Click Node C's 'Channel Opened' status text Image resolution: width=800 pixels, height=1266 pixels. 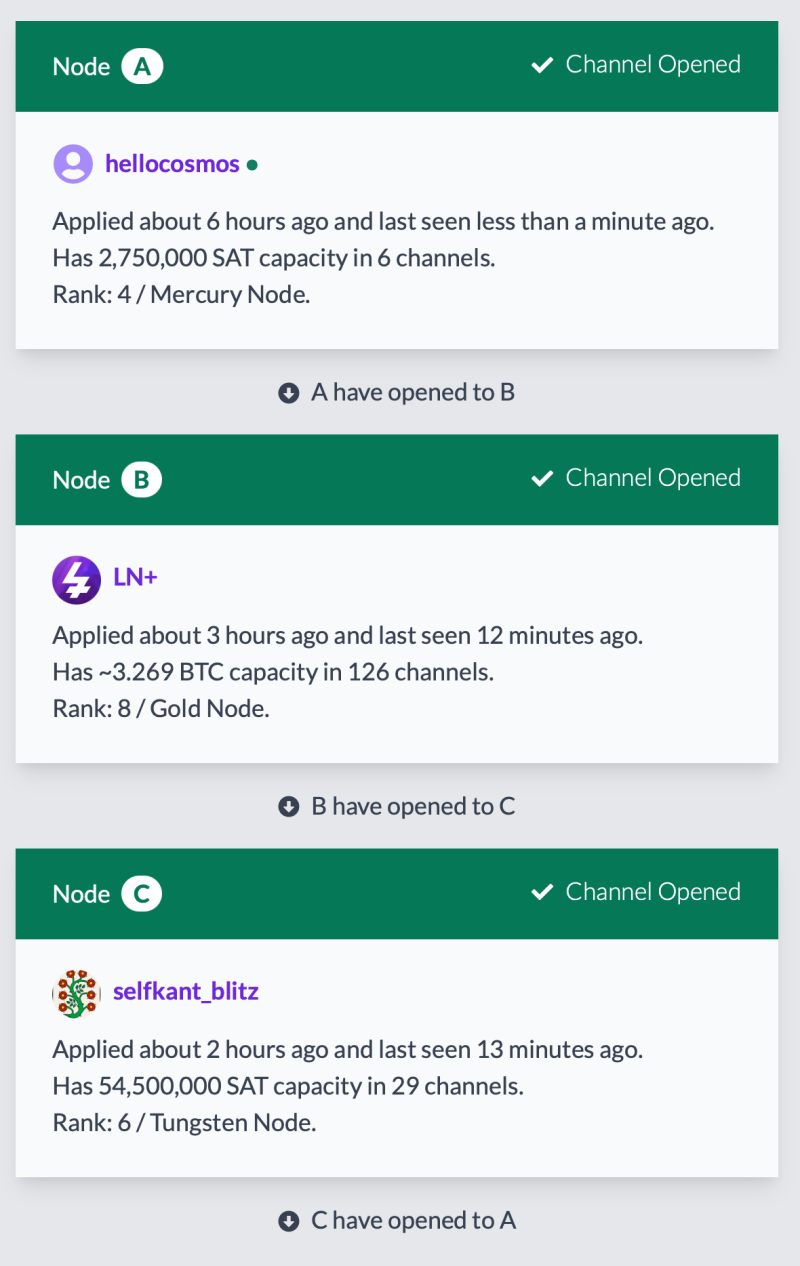pos(653,892)
